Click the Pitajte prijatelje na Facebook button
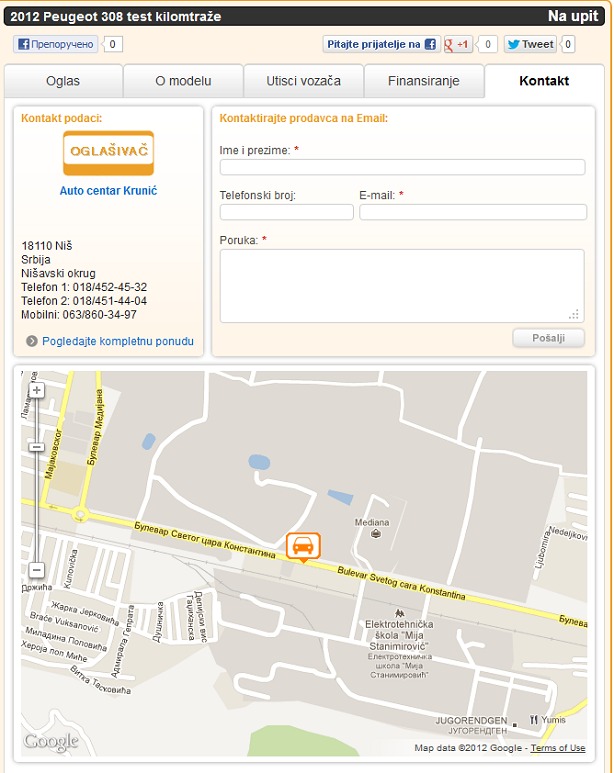 (x=382, y=44)
